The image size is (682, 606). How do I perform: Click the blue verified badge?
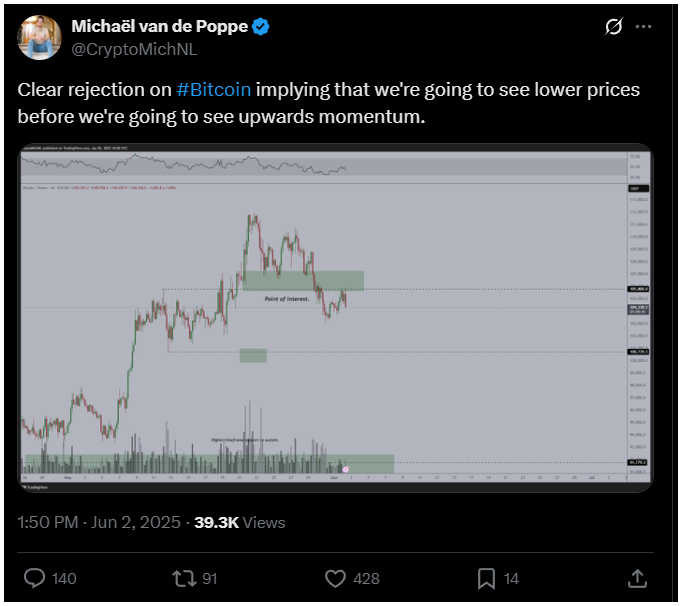click(x=261, y=27)
